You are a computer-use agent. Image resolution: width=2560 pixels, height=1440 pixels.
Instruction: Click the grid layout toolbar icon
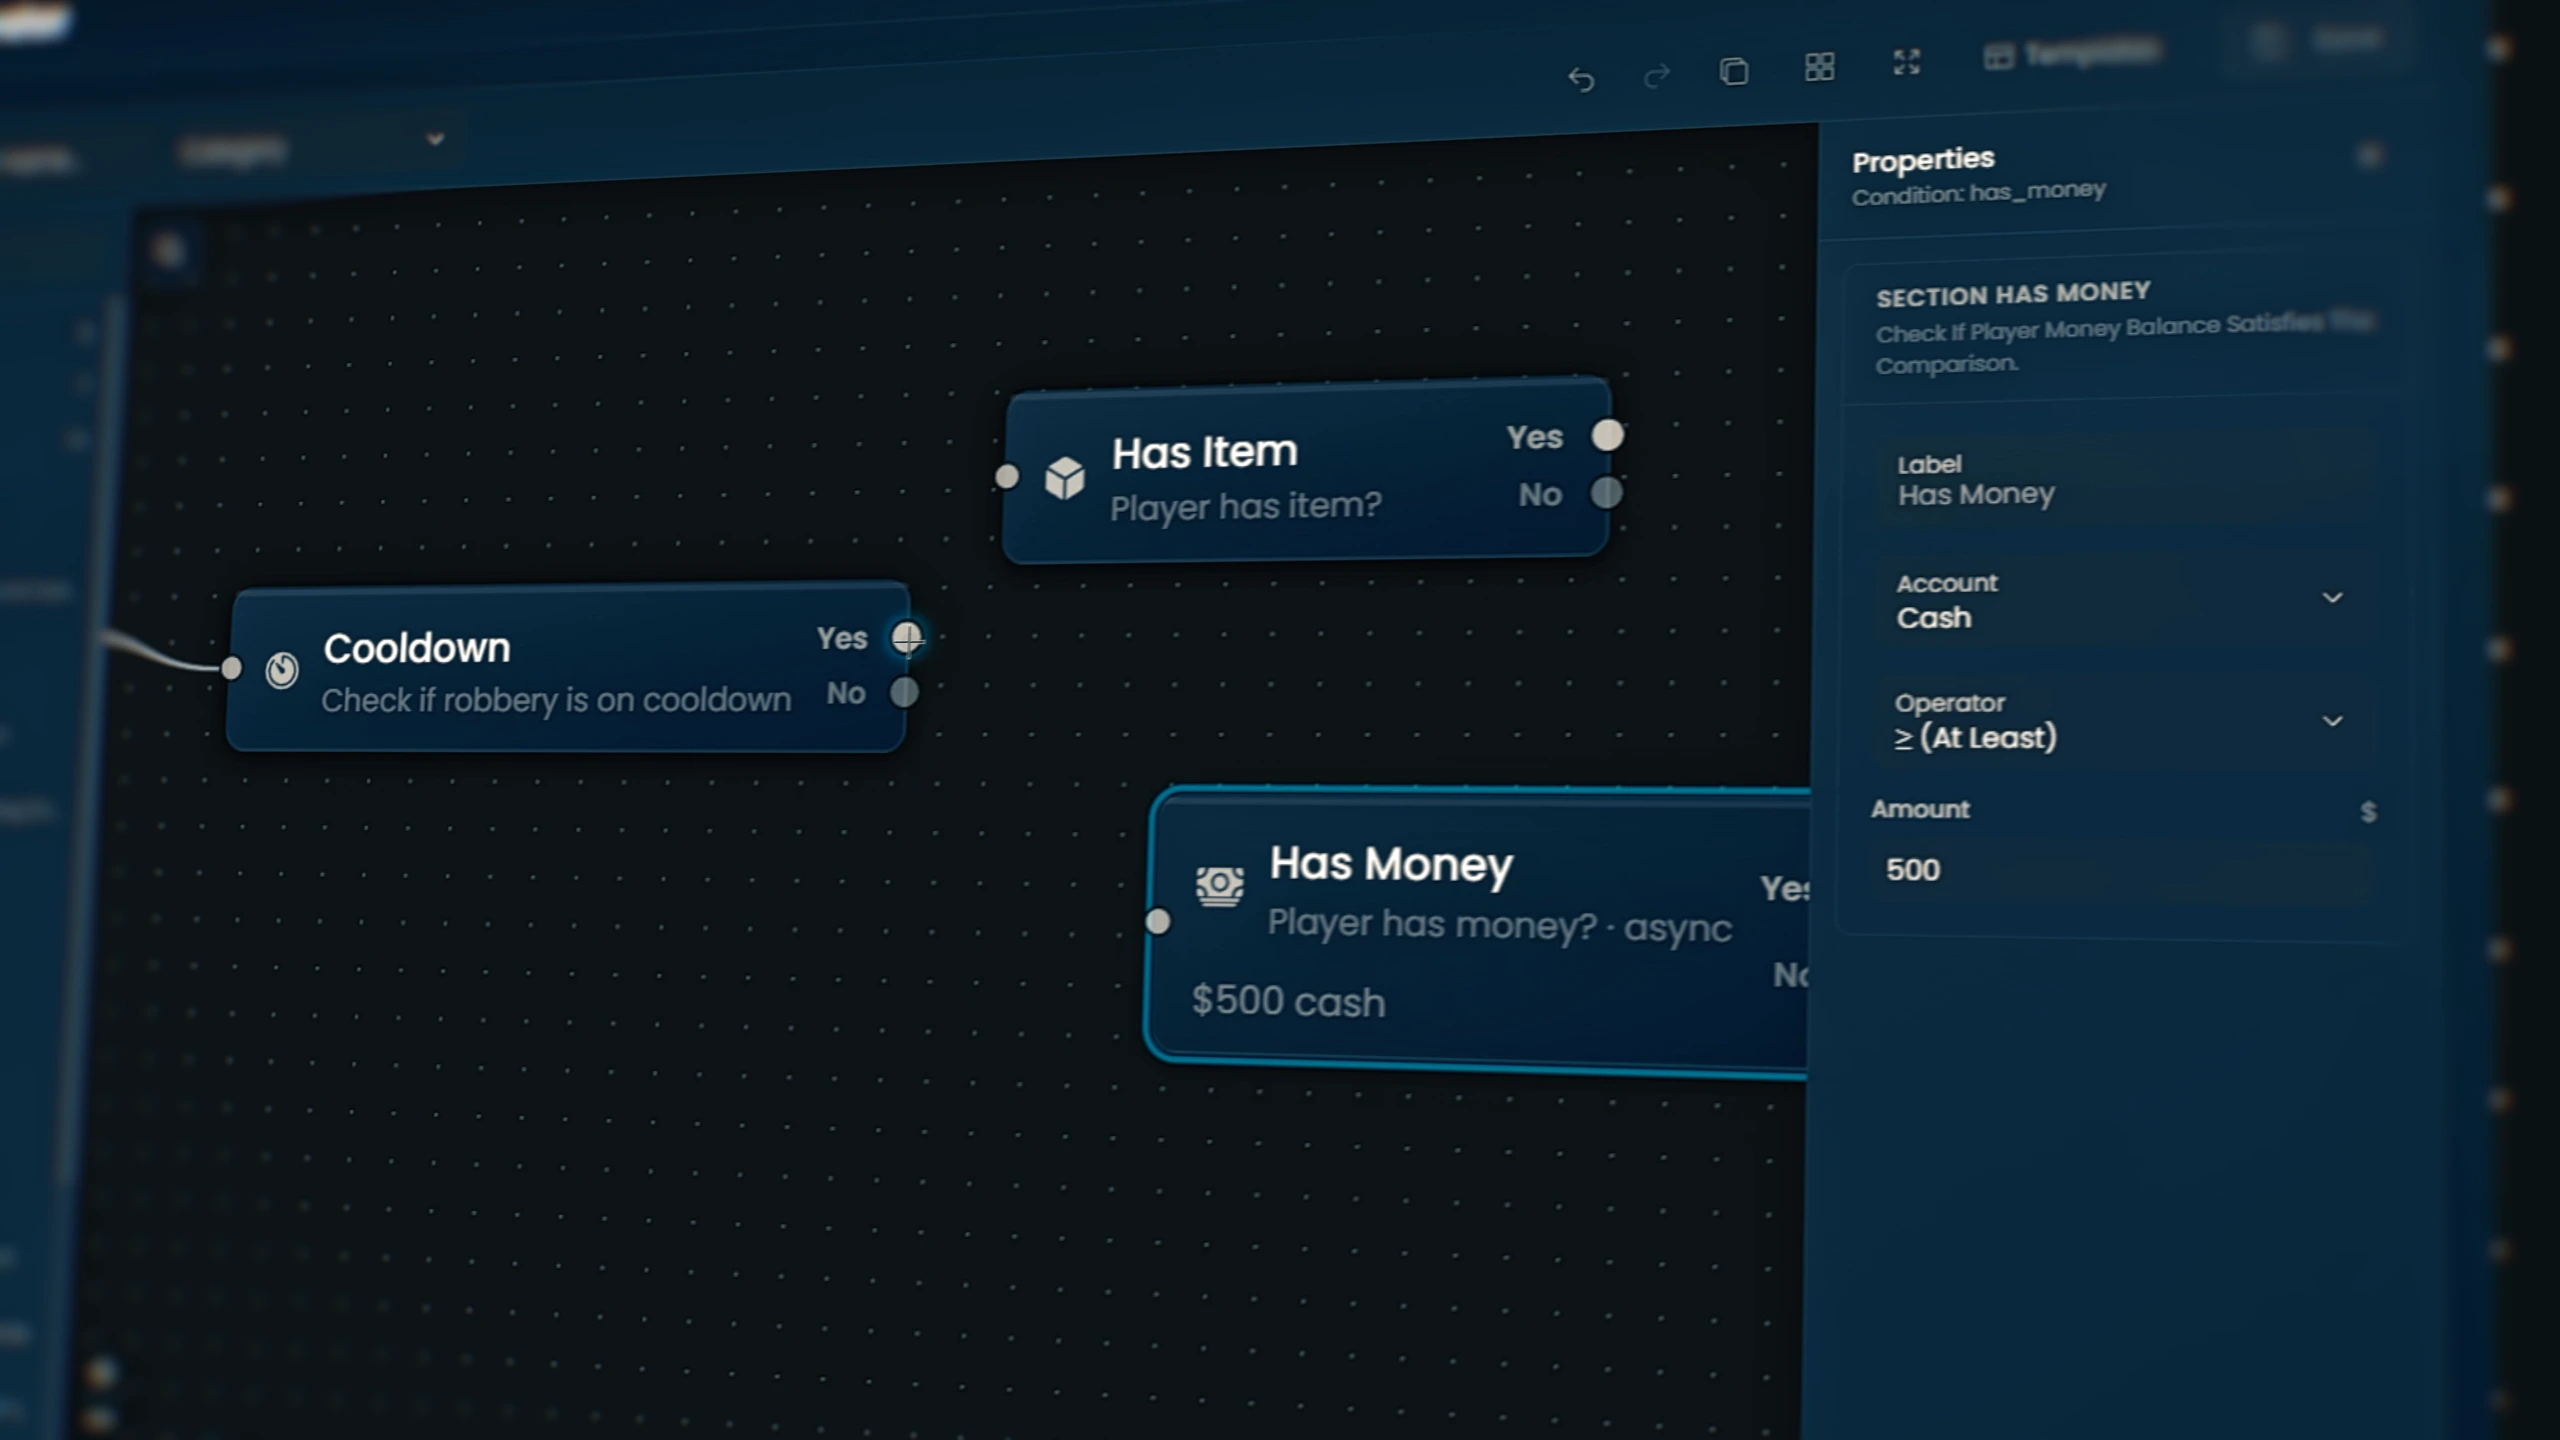(1820, 67)
